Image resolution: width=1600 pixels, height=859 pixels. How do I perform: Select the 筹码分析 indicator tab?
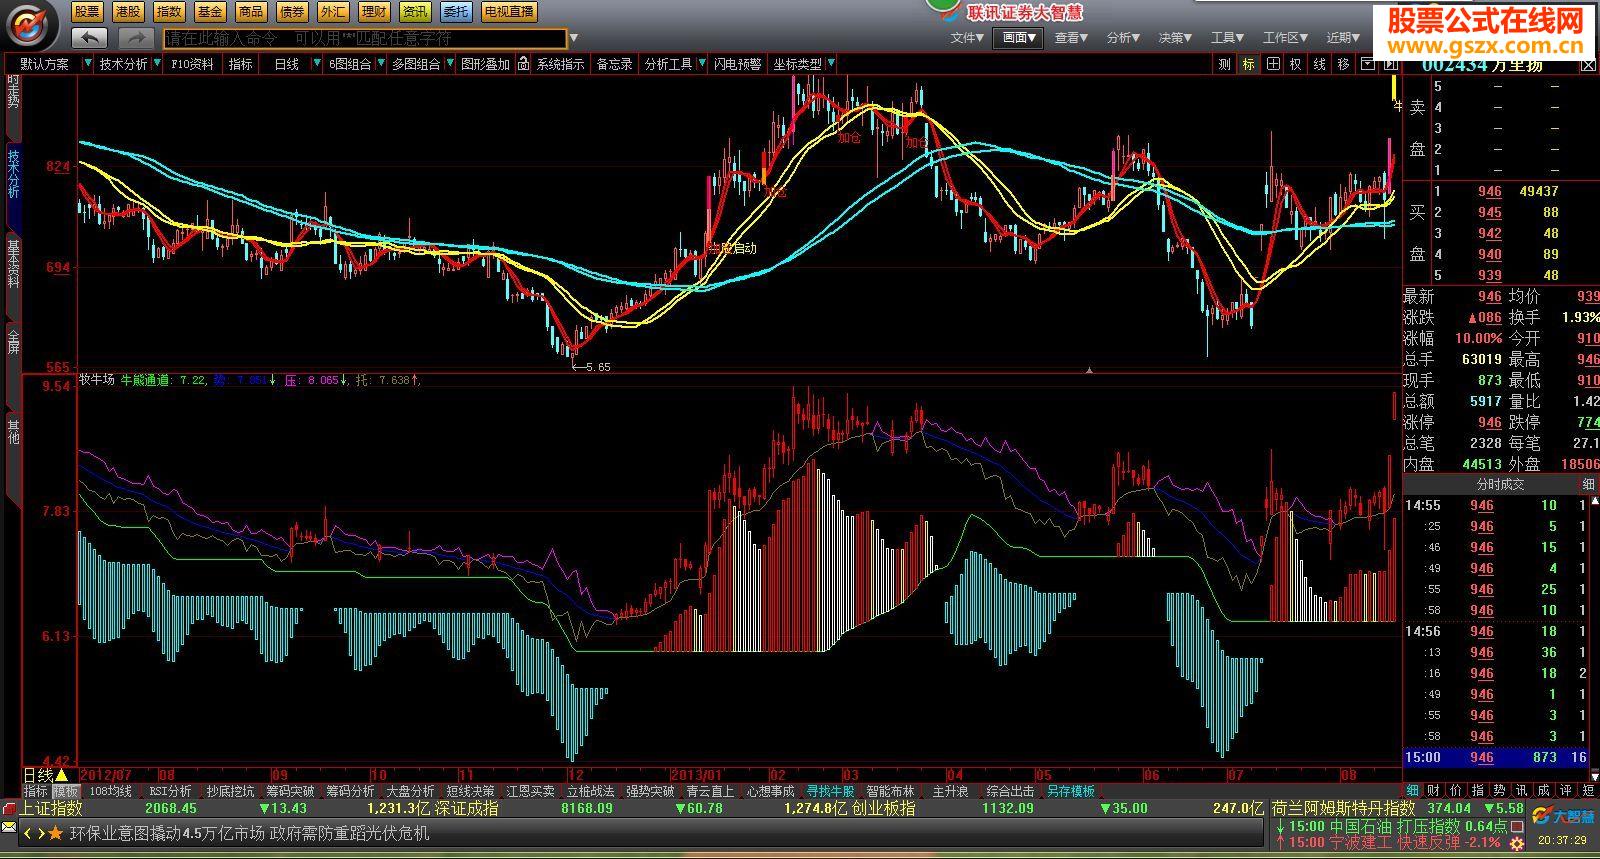tap(350, 791)
